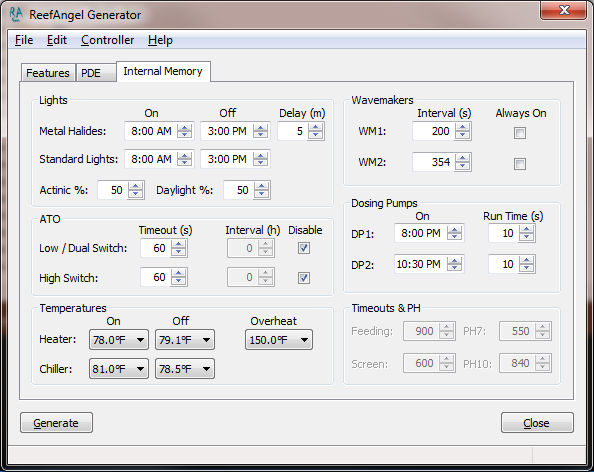Increase Low / Dual Switch timeout

178,244
